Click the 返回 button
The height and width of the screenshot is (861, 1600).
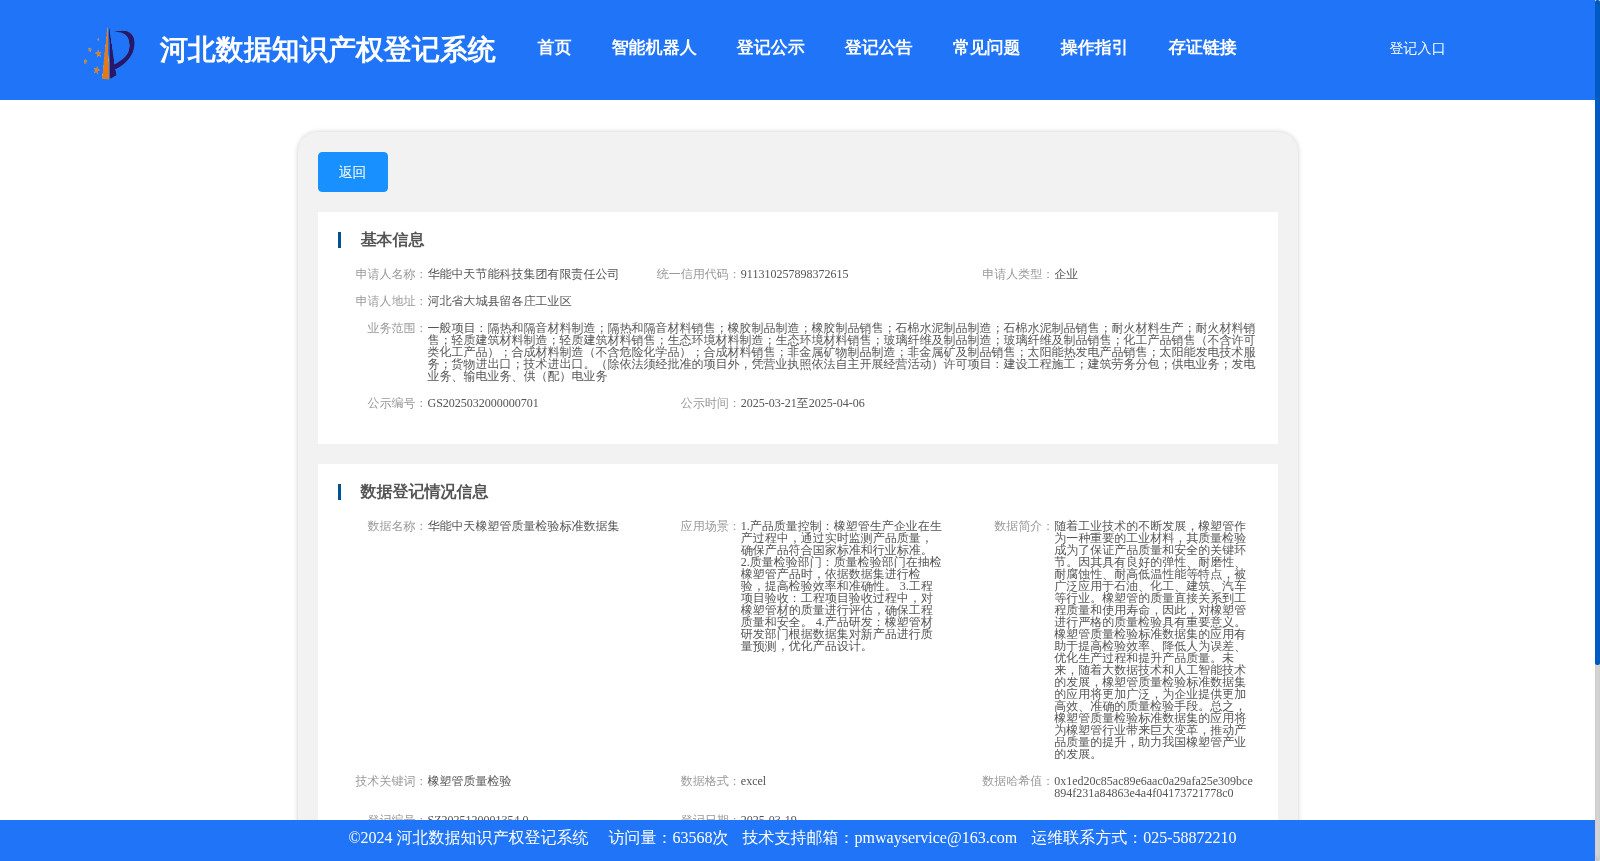(353, 172)
